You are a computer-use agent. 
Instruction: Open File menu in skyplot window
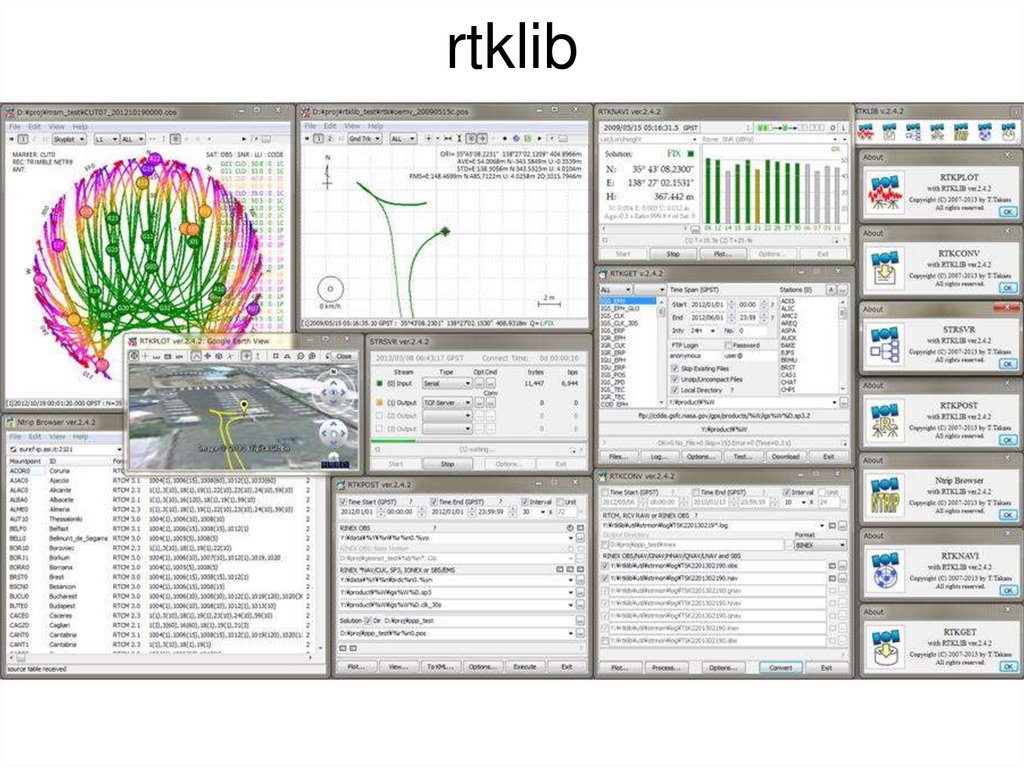click(x=14, y=126)
